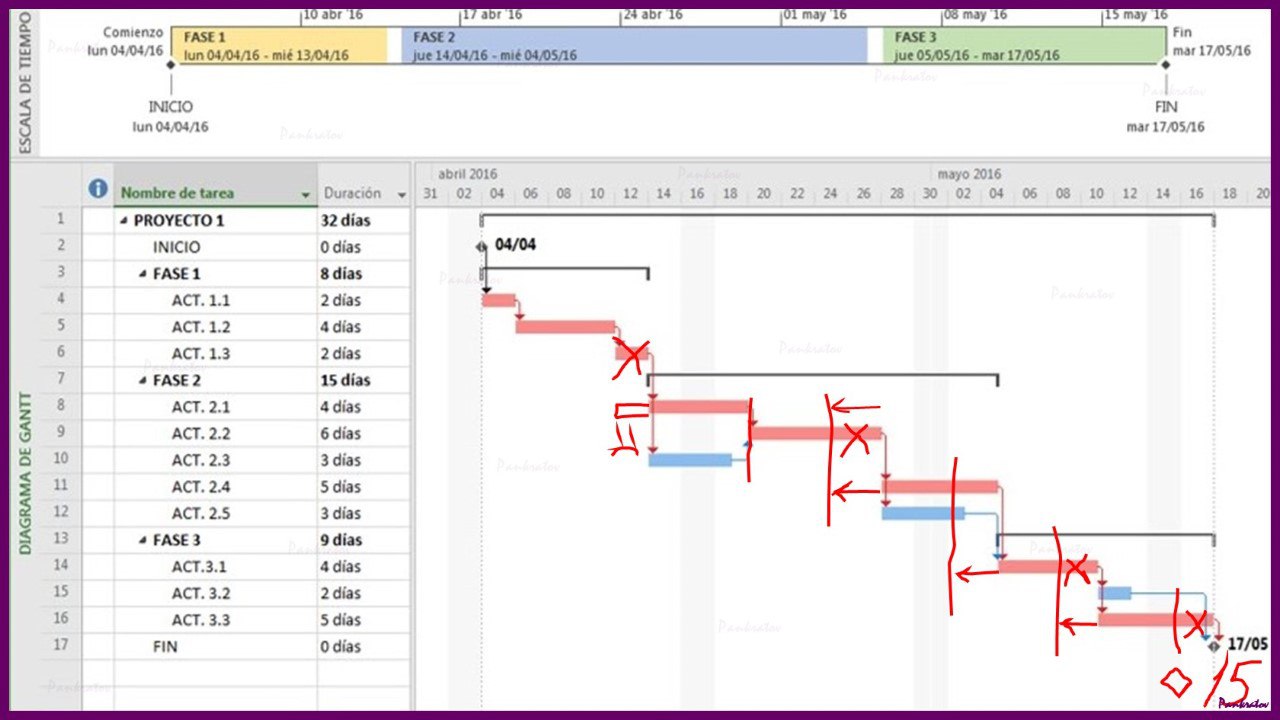This screenshot has height=720, width=1280.
Task: Click the 32 días duration cell
Action: coord(364,220)
